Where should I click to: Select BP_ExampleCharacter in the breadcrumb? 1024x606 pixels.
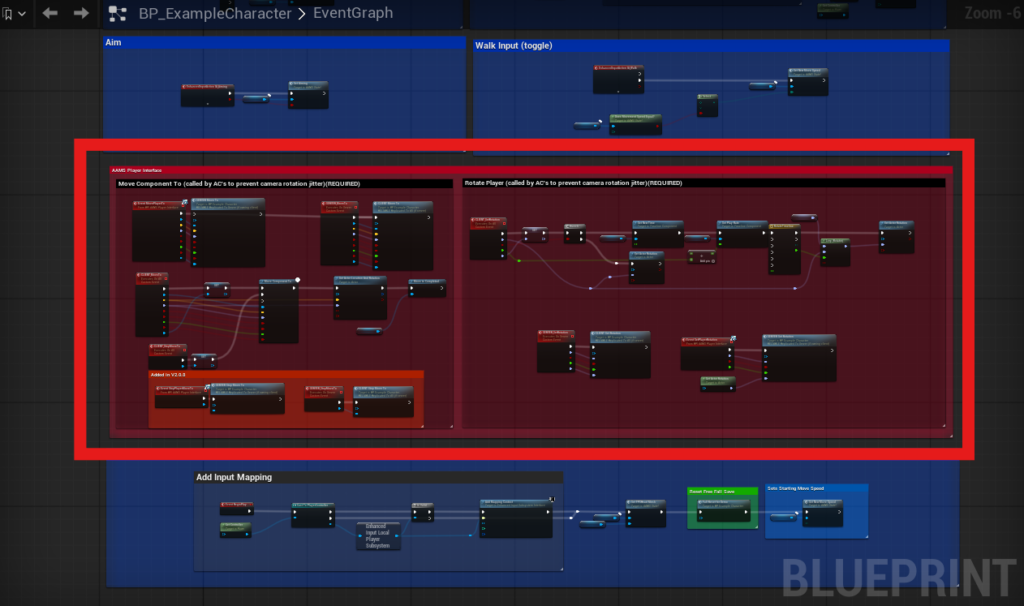click(x=215, y=14)
